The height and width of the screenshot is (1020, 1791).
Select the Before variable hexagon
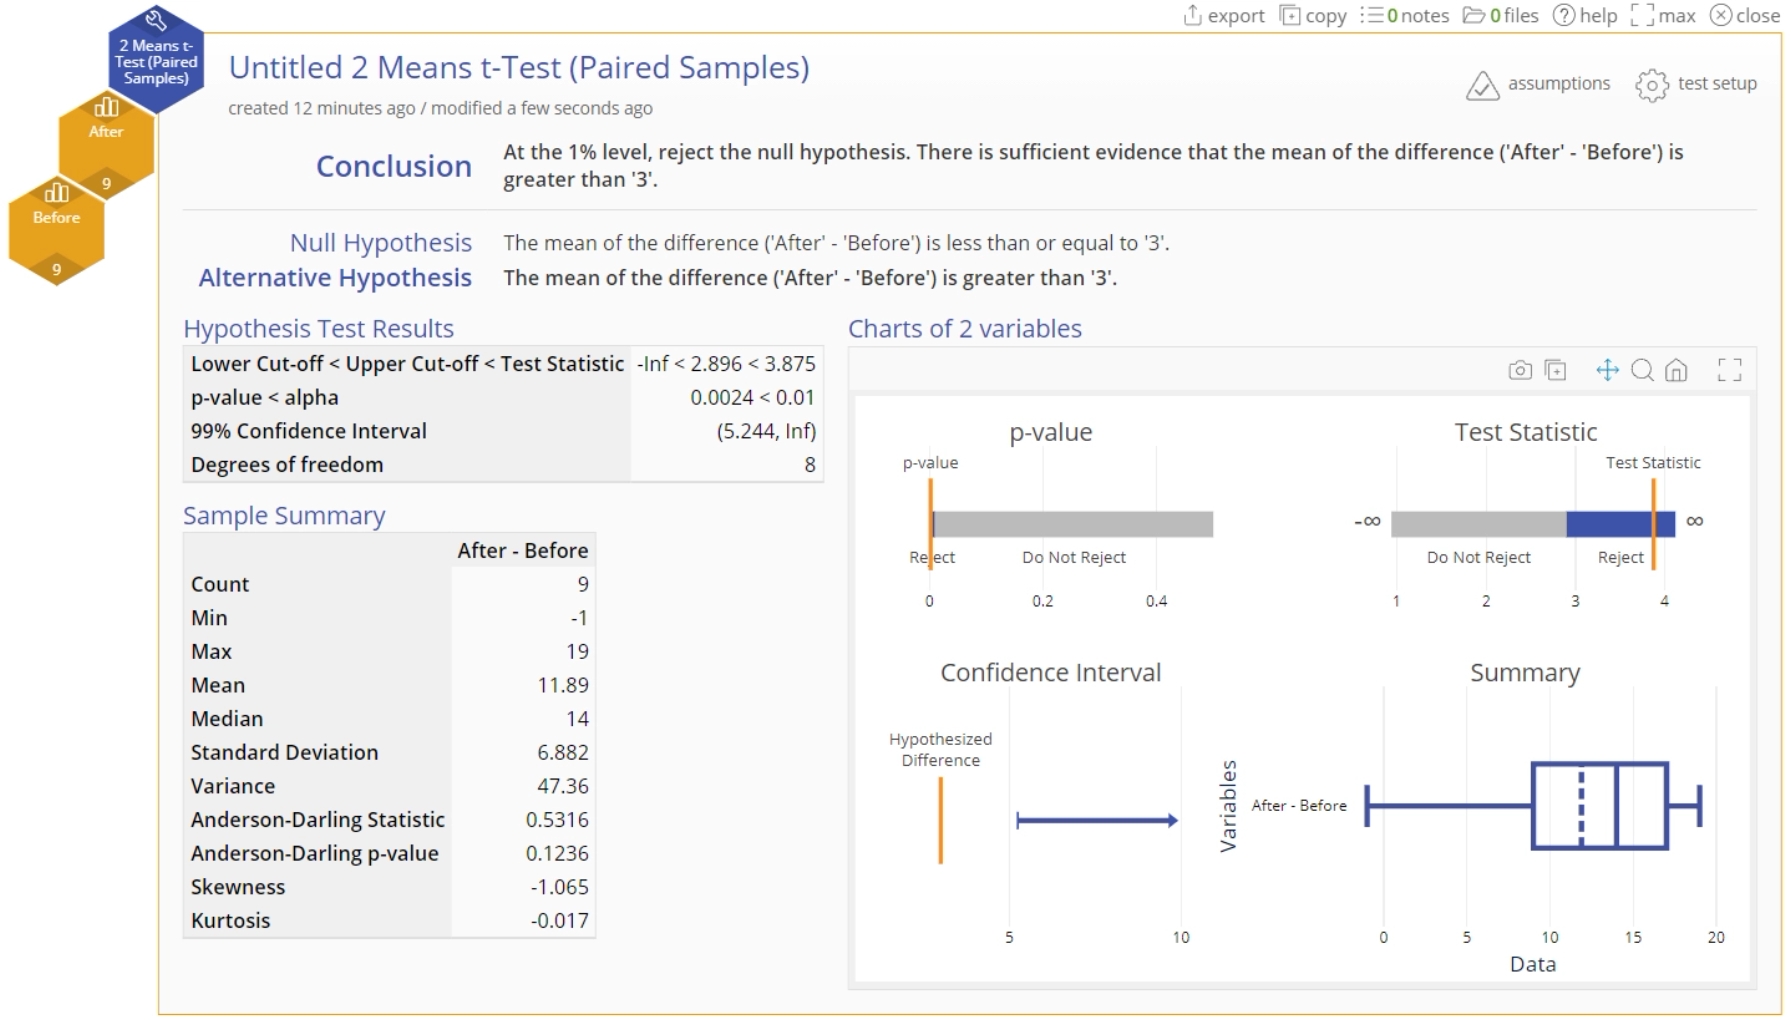tap(56, 231)
